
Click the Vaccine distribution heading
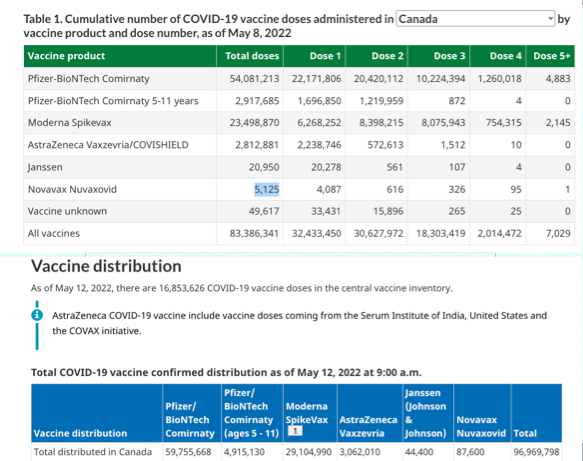[x=106, y=266]
